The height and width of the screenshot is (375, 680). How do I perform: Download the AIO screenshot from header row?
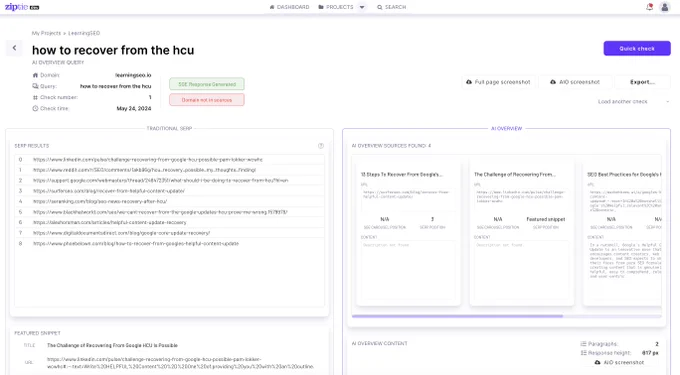(575, 82)
